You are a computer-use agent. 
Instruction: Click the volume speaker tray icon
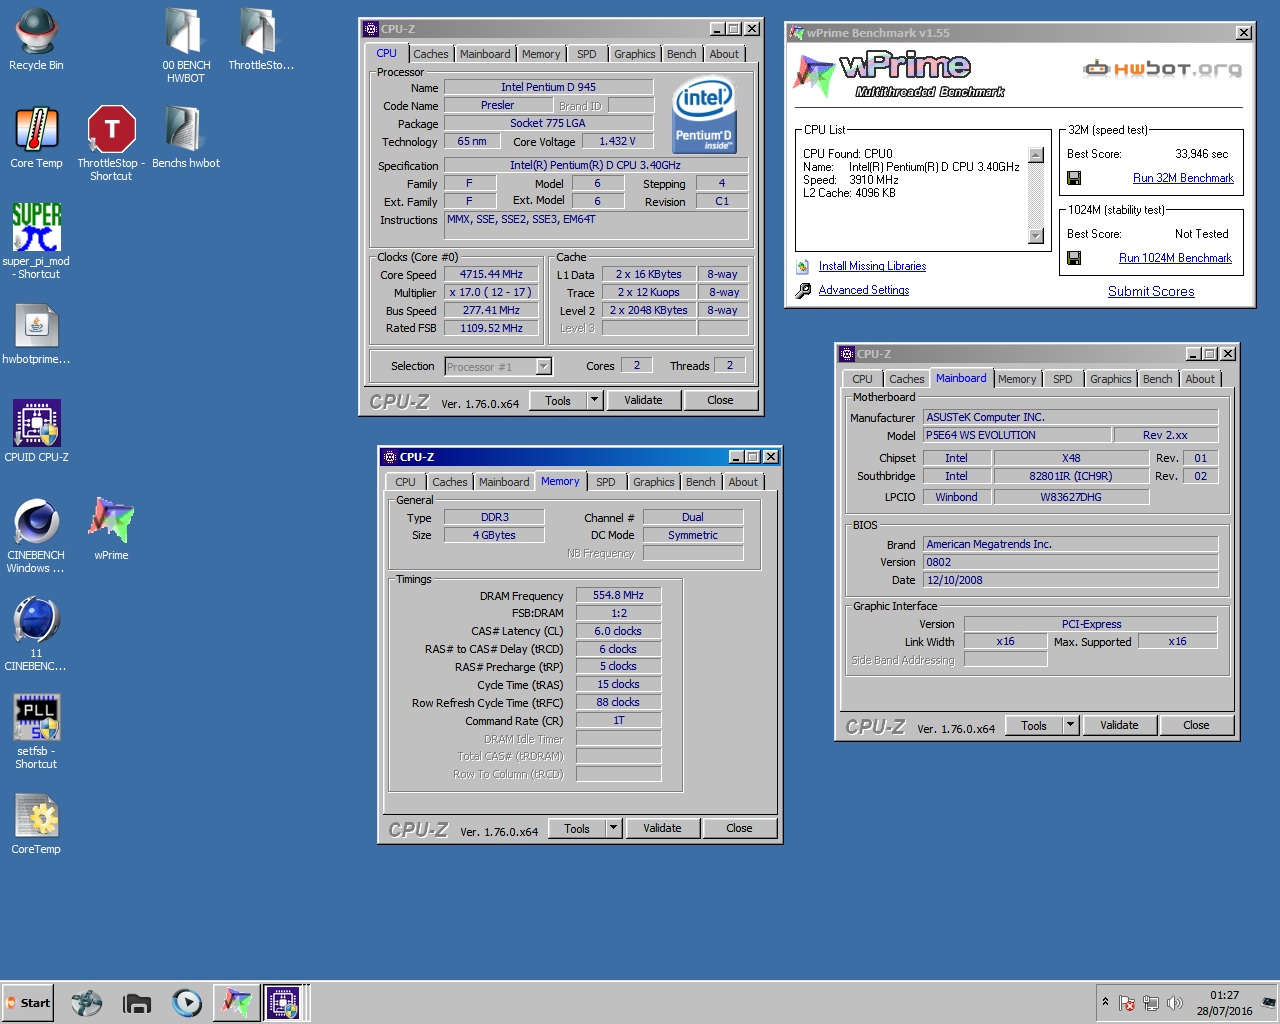1175,1003
